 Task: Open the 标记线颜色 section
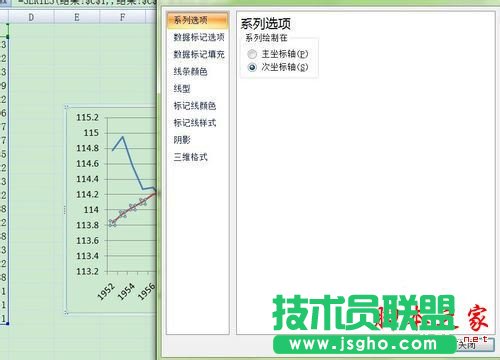click(x=195, y=106)
